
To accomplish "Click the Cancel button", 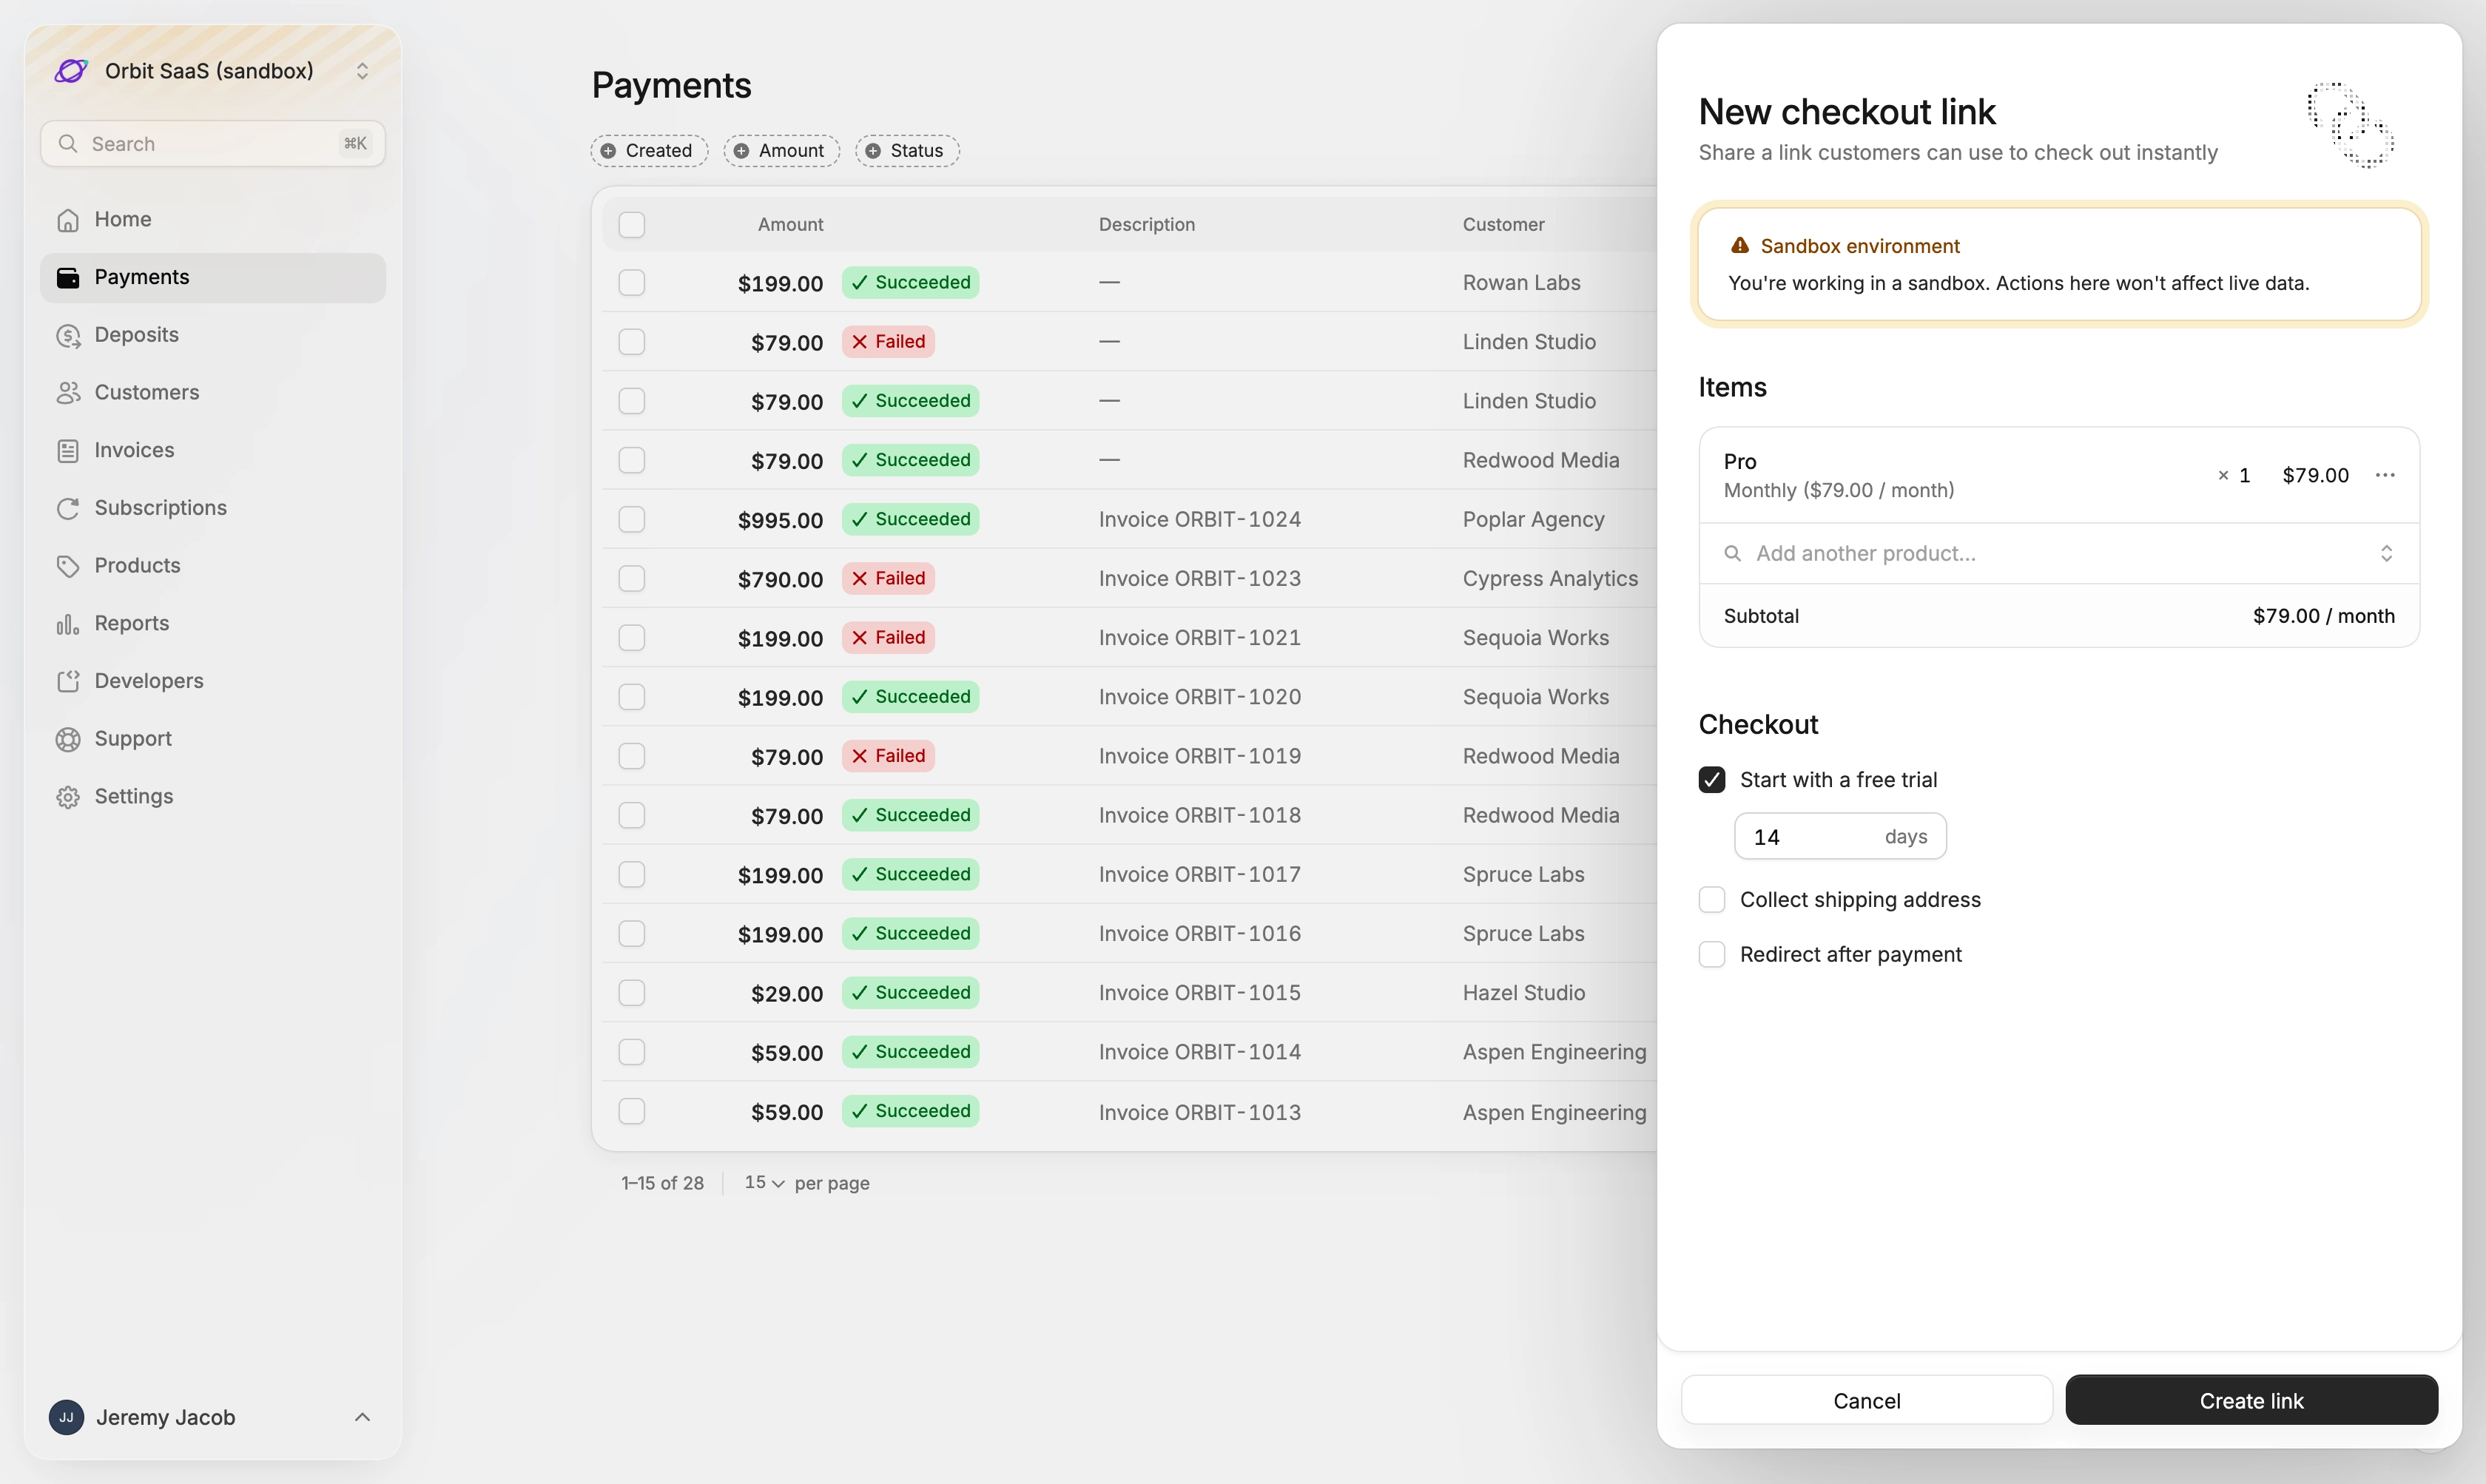I will pyautogui.click(x=1867, y=1400).
